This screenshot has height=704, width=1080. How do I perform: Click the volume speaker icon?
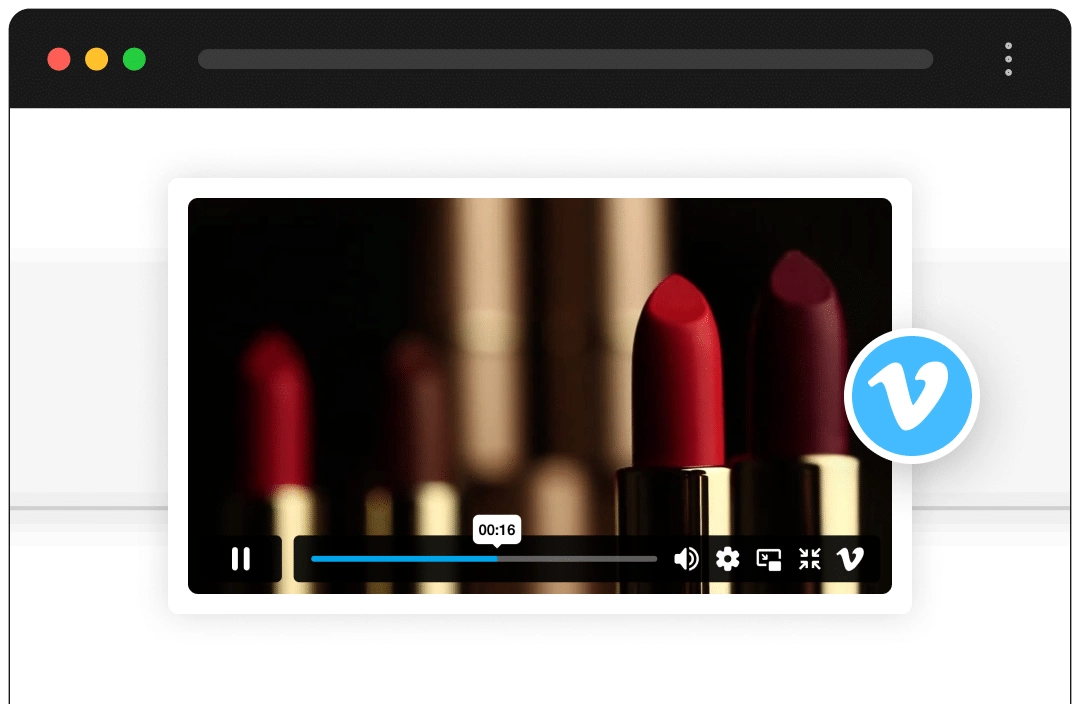[x=686, y=559]
